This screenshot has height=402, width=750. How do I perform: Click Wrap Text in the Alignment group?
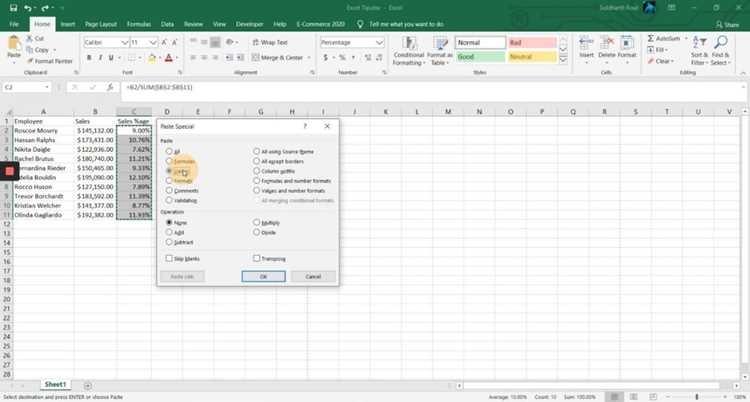[x=270, y=43]
